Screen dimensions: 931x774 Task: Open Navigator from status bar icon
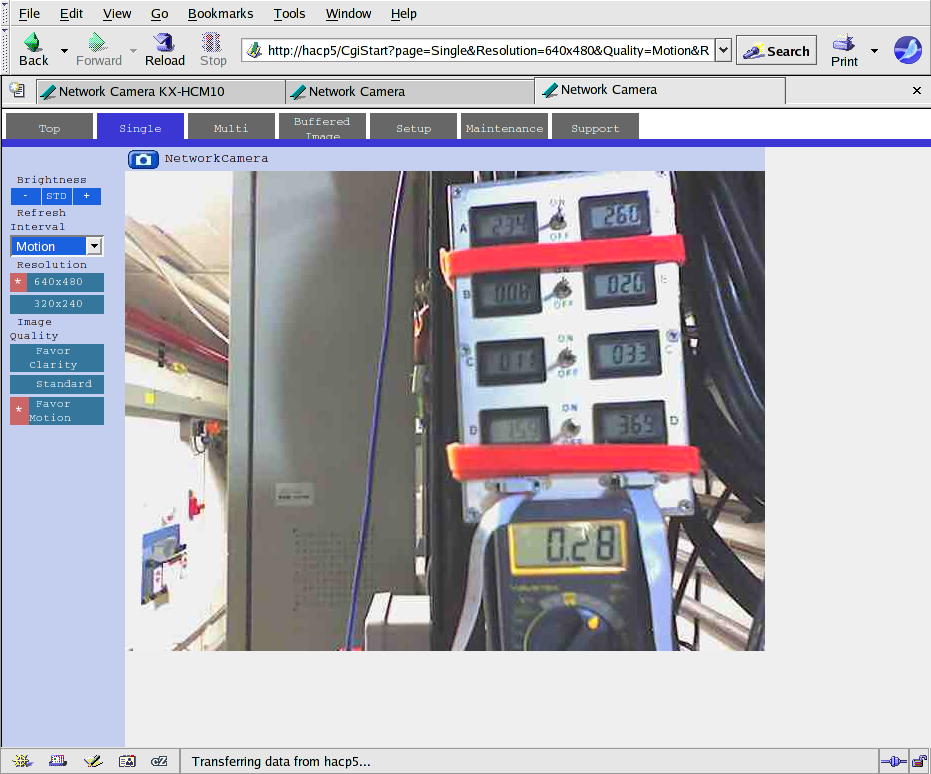22,761
